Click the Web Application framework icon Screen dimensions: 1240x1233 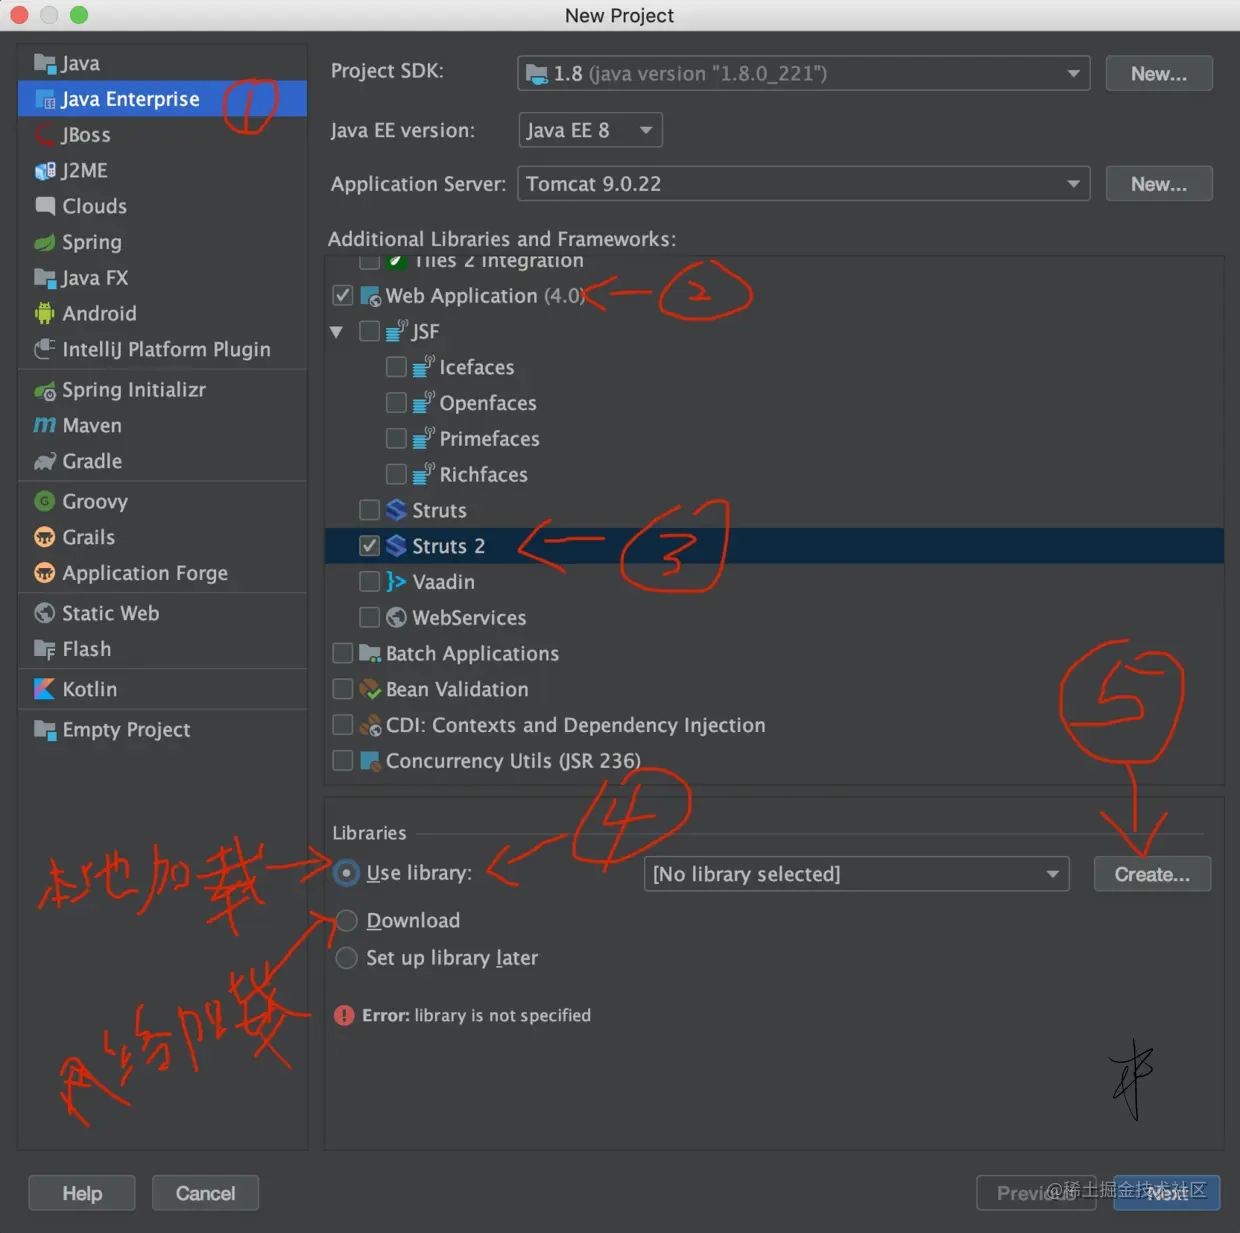(x=370, y=296)
